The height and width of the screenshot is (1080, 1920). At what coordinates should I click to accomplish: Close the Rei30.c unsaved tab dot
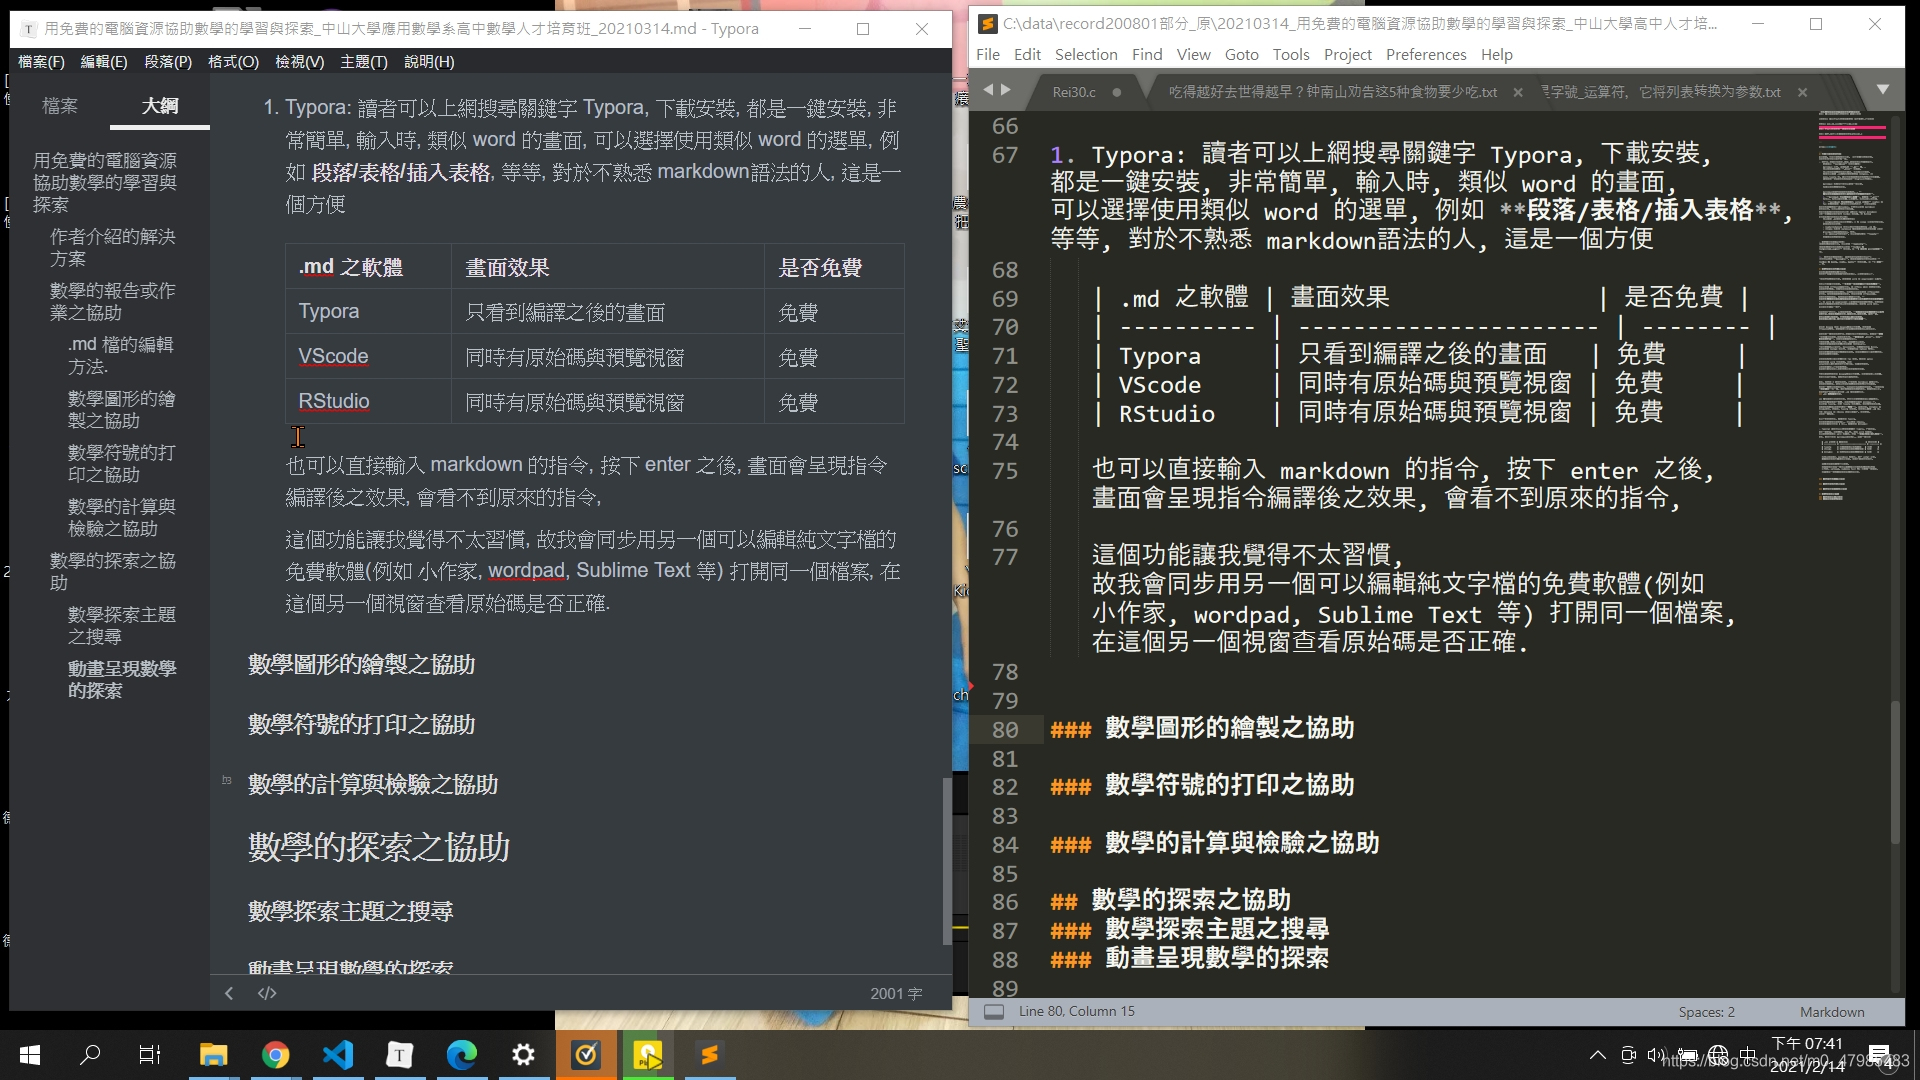tap(1116, 92)
